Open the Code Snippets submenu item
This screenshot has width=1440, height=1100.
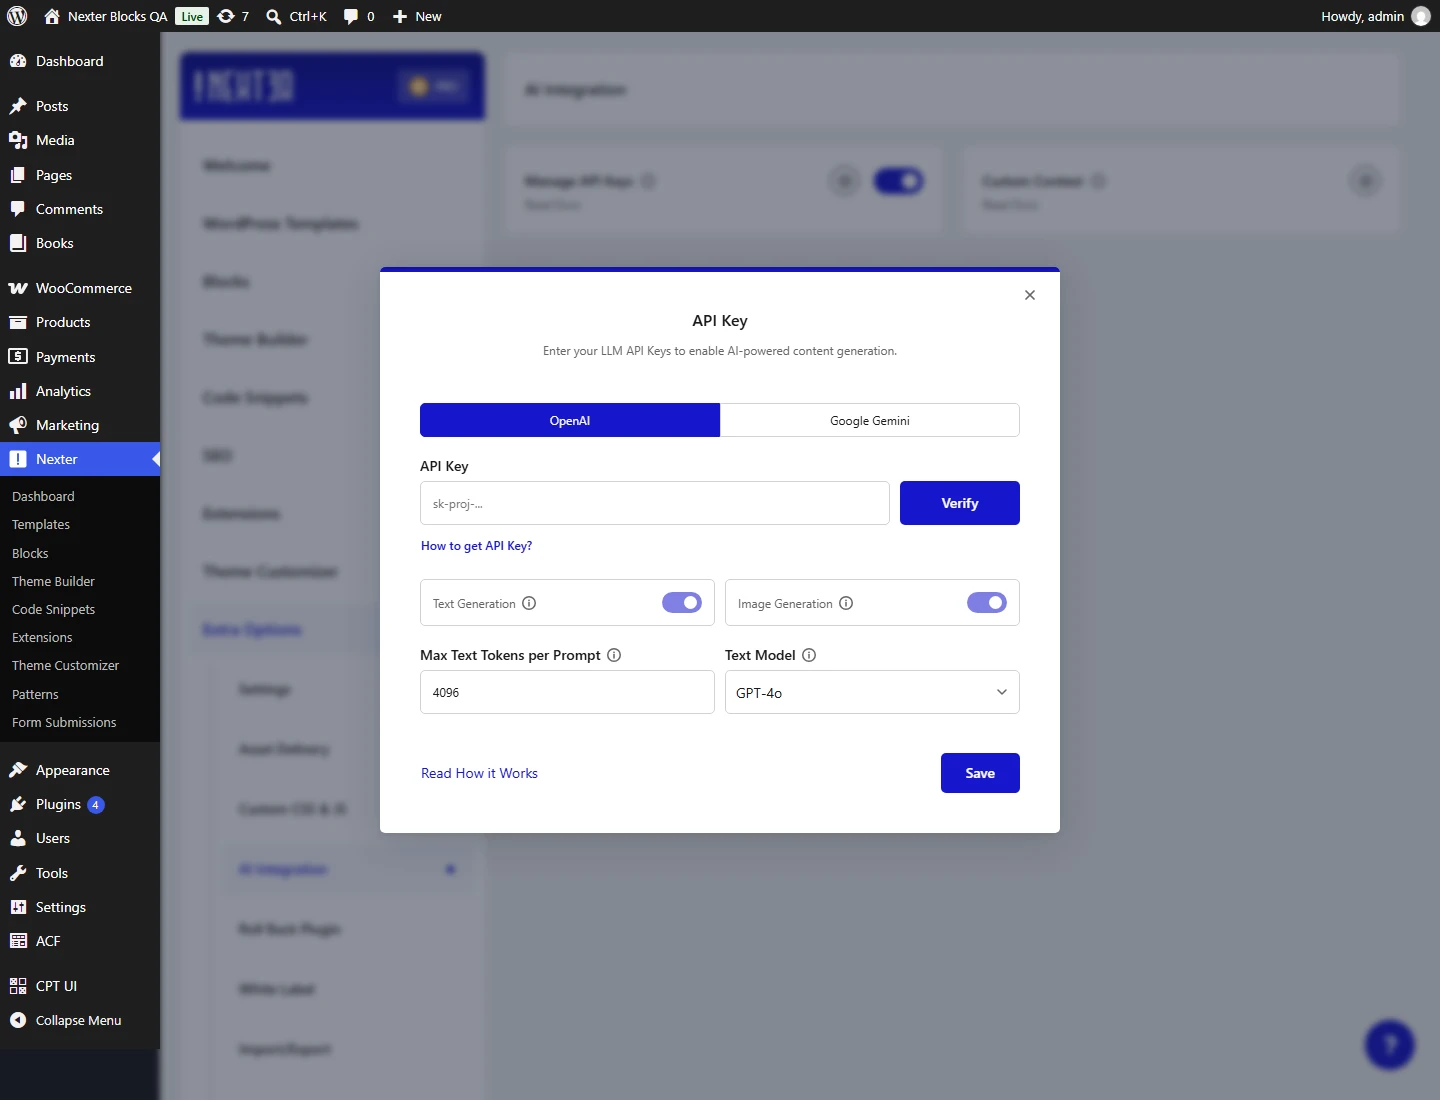pos(53,609)
